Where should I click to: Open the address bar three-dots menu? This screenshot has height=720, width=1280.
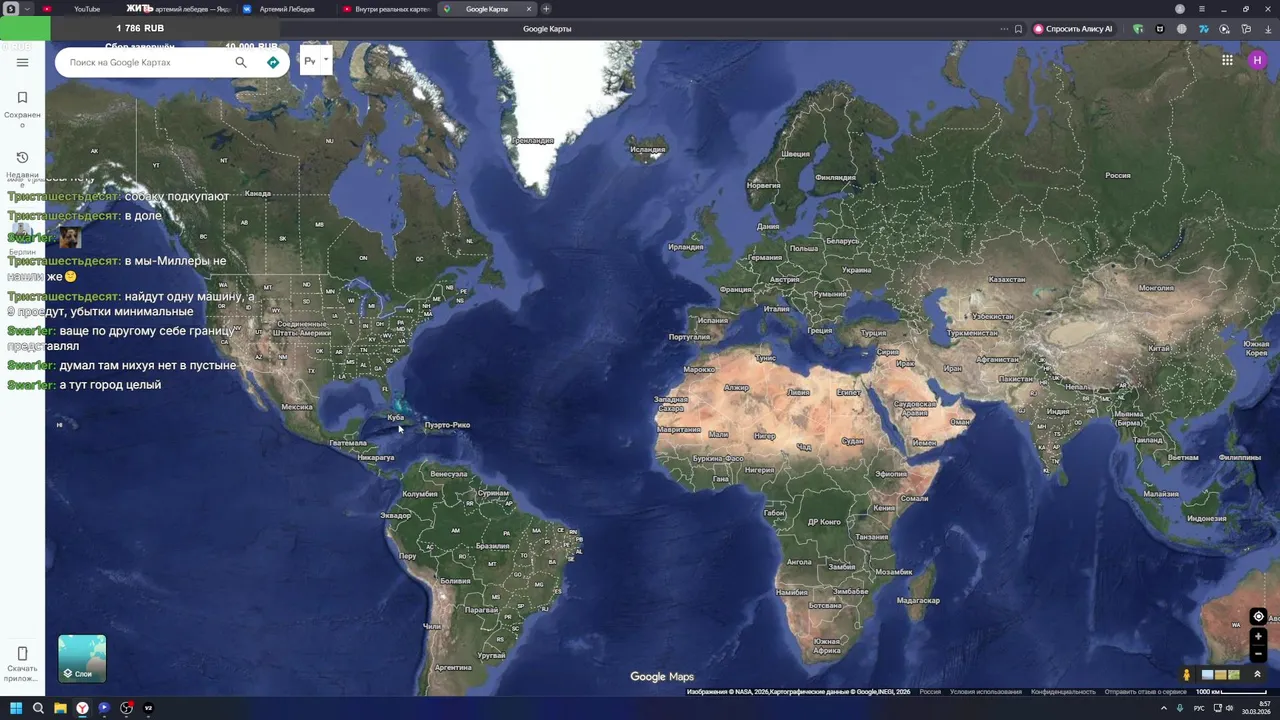click(1003, 29)
